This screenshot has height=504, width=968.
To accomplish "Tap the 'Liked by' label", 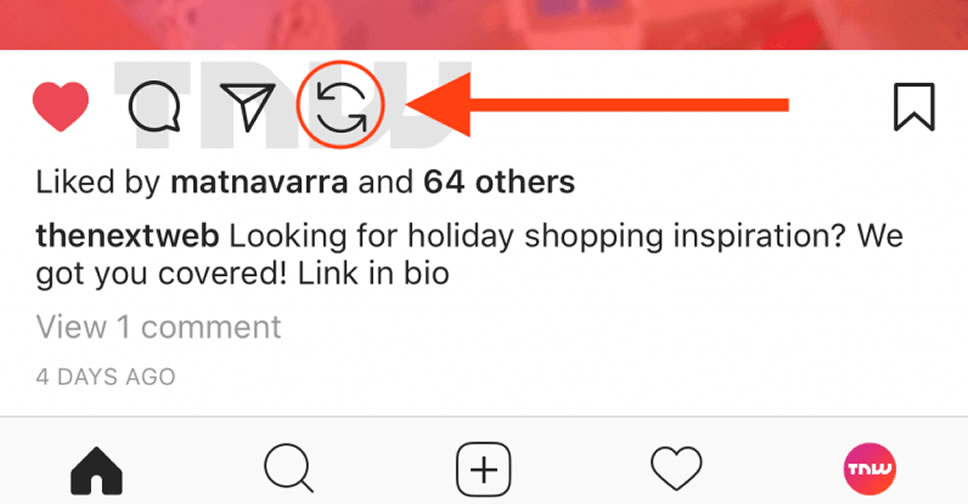I will tap(98, 182).
